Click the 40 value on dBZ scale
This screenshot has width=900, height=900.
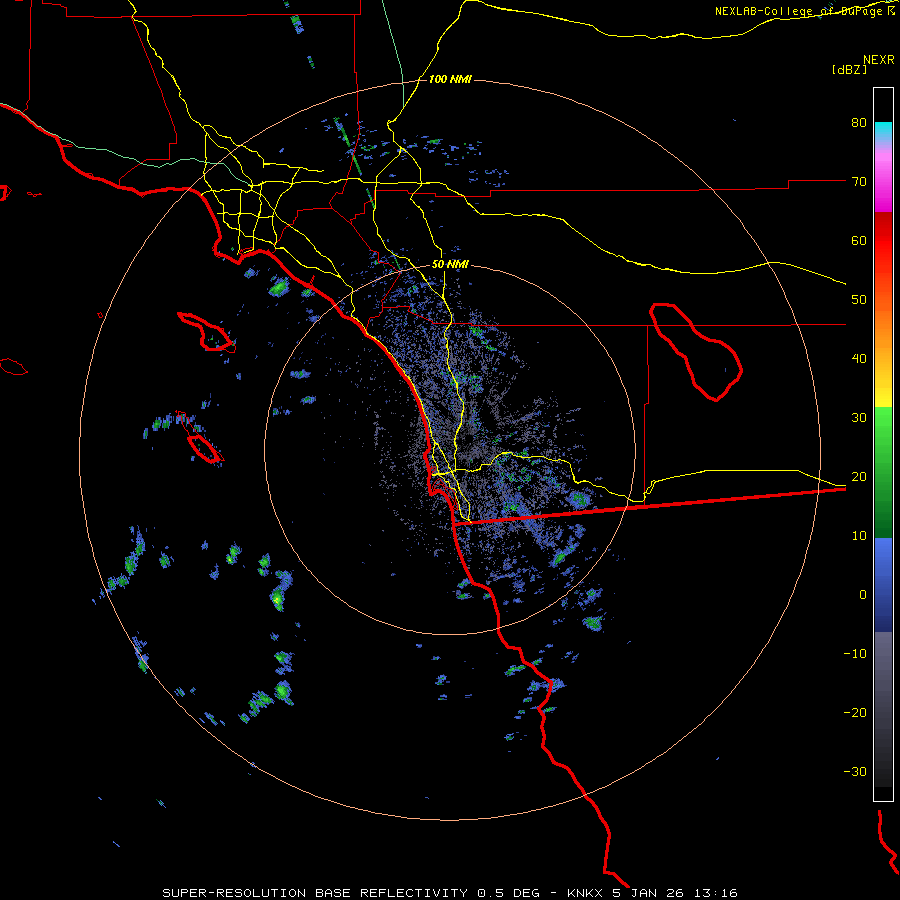point(859,359)
